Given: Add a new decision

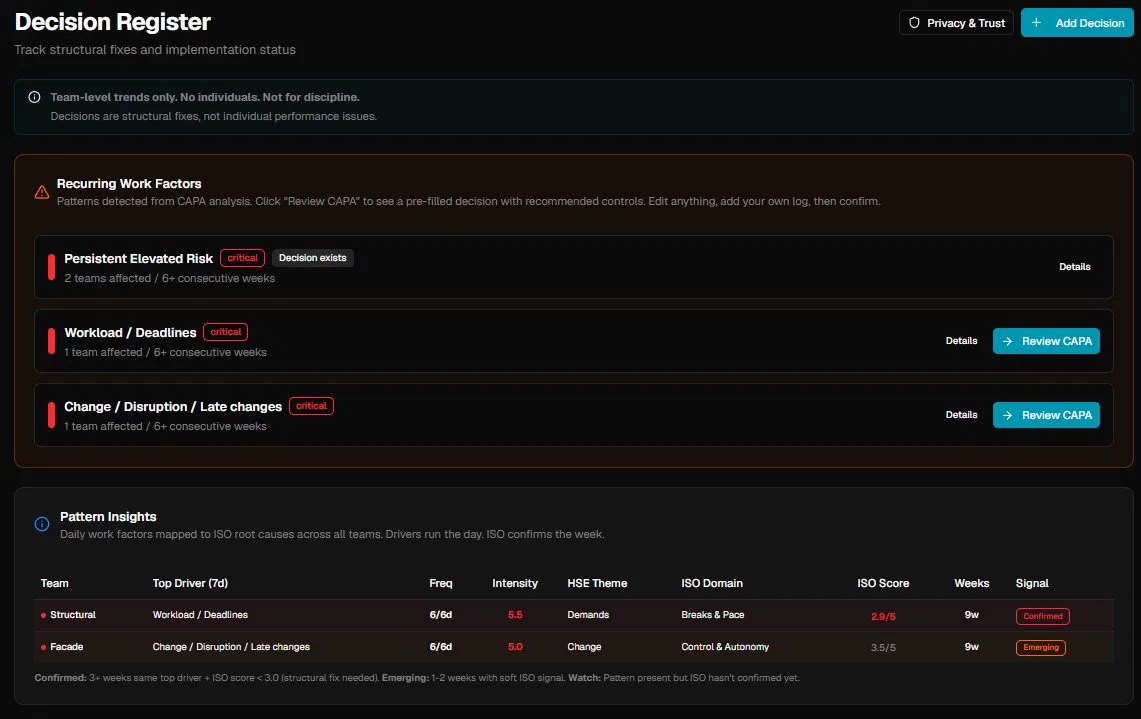Looking at the screenshot, I should click(1077, 23).
